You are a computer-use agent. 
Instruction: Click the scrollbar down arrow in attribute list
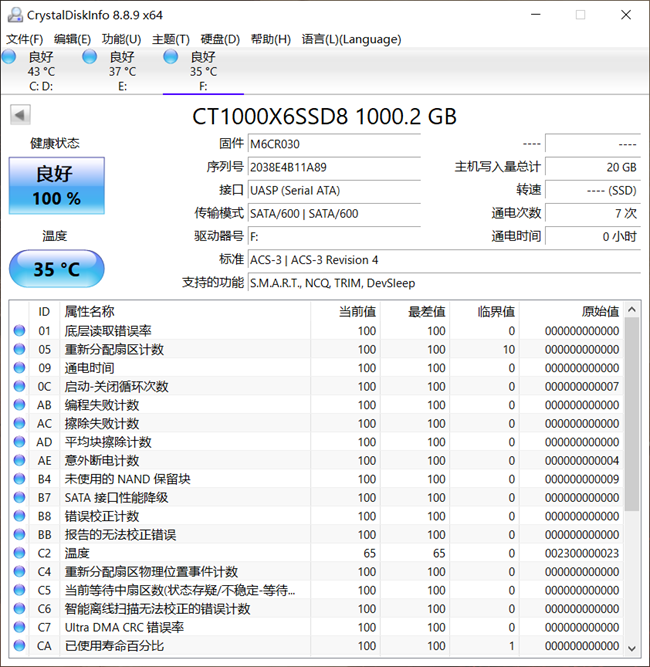point(632,647)
